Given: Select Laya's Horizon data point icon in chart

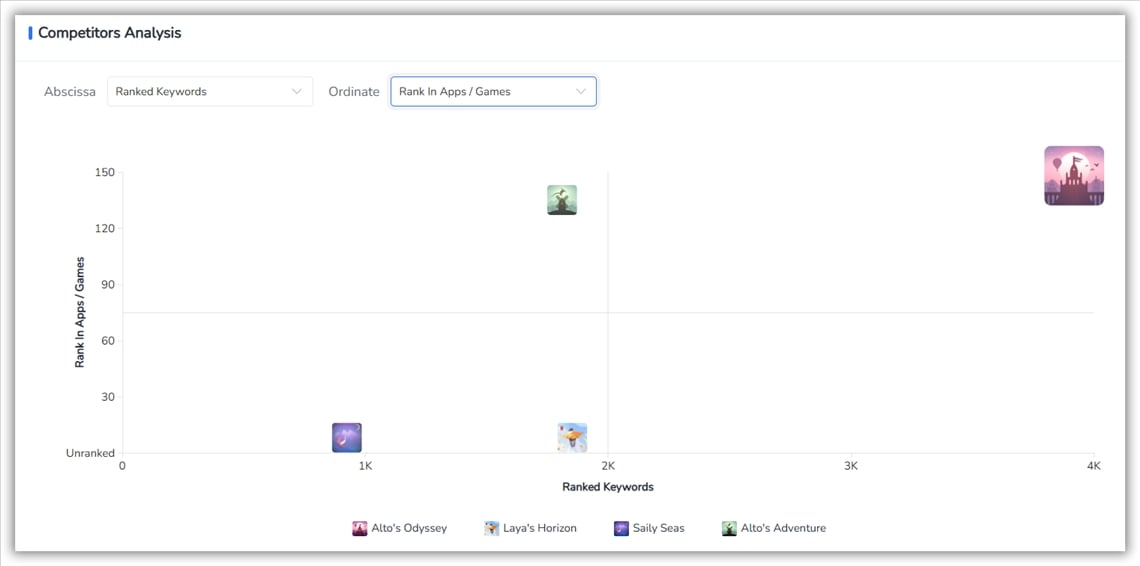Looking at the screenshot, I should pos(572,438).
